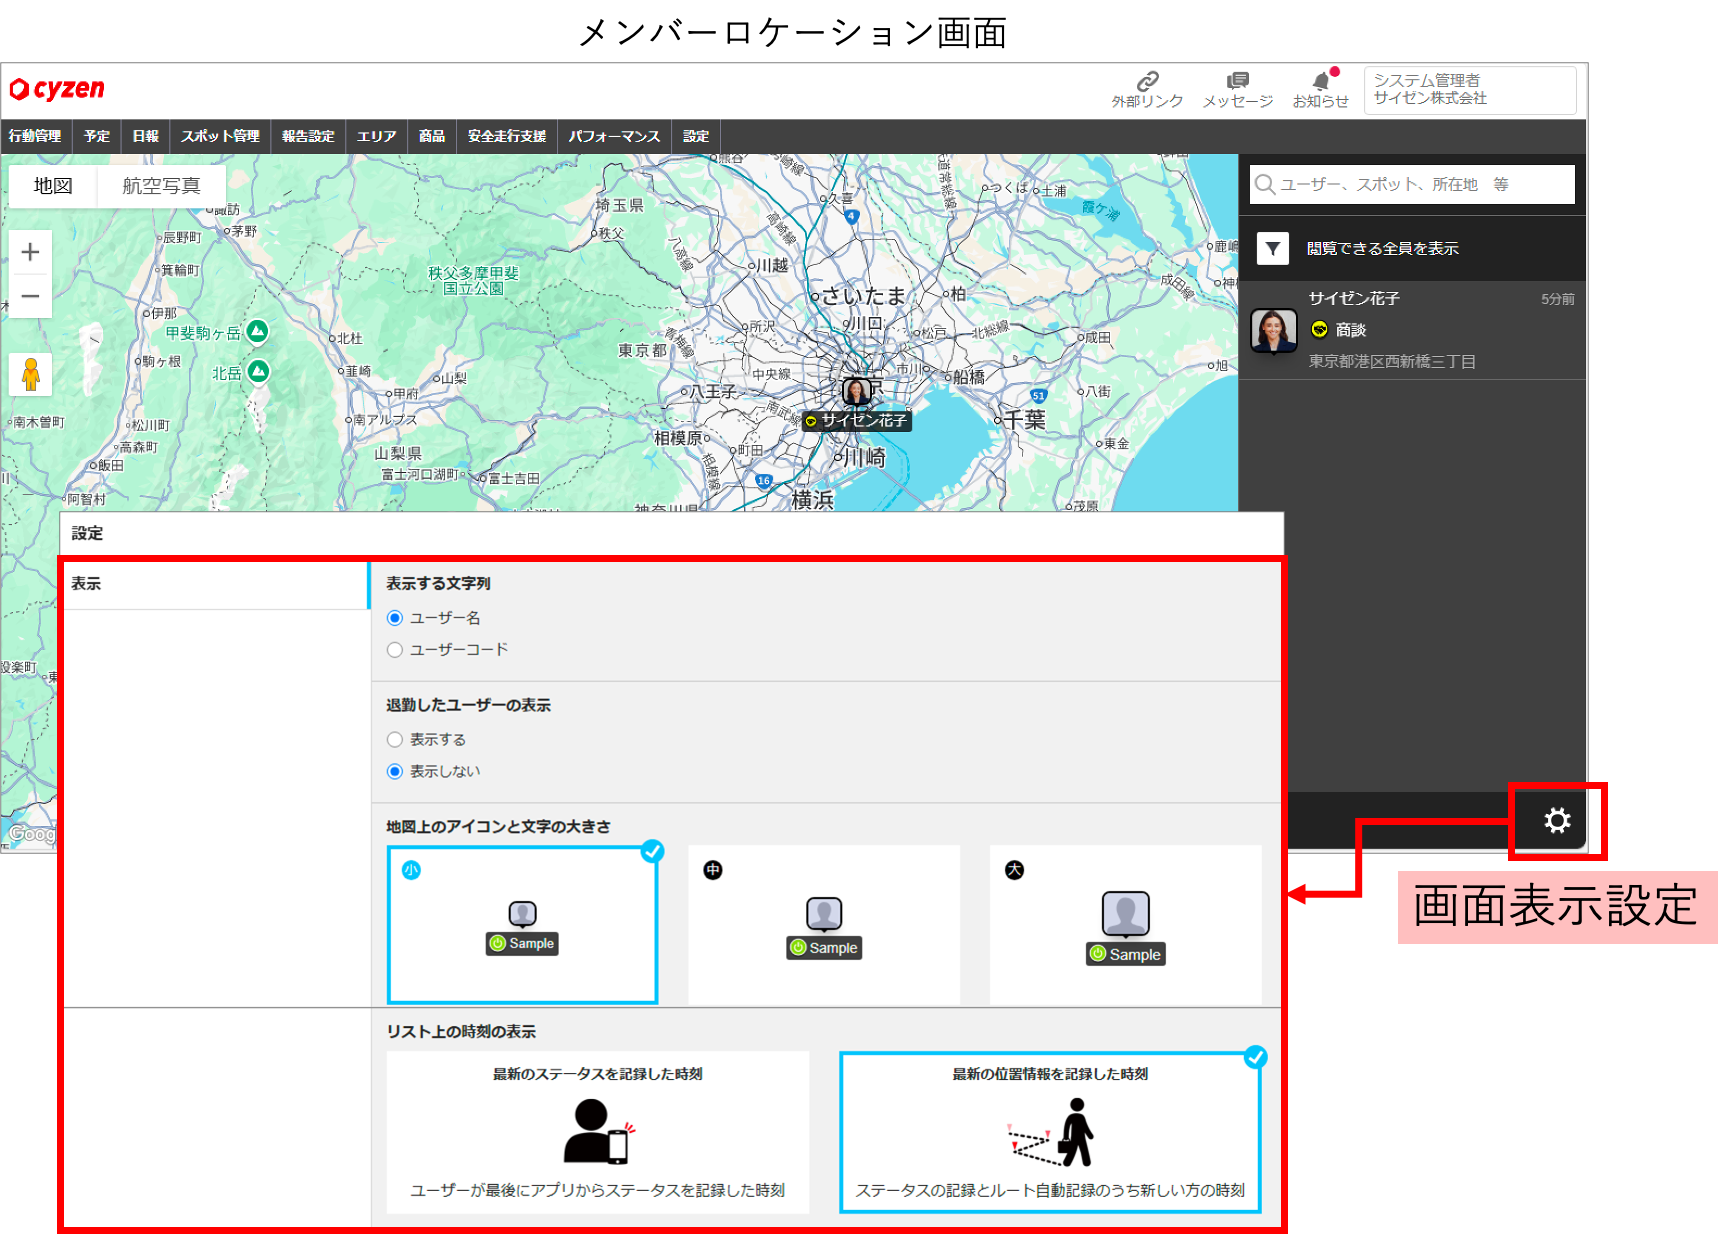Click the 5分前 timestamp
The height and width of the screenshot is (1234, 1730).
(1557, 299)
